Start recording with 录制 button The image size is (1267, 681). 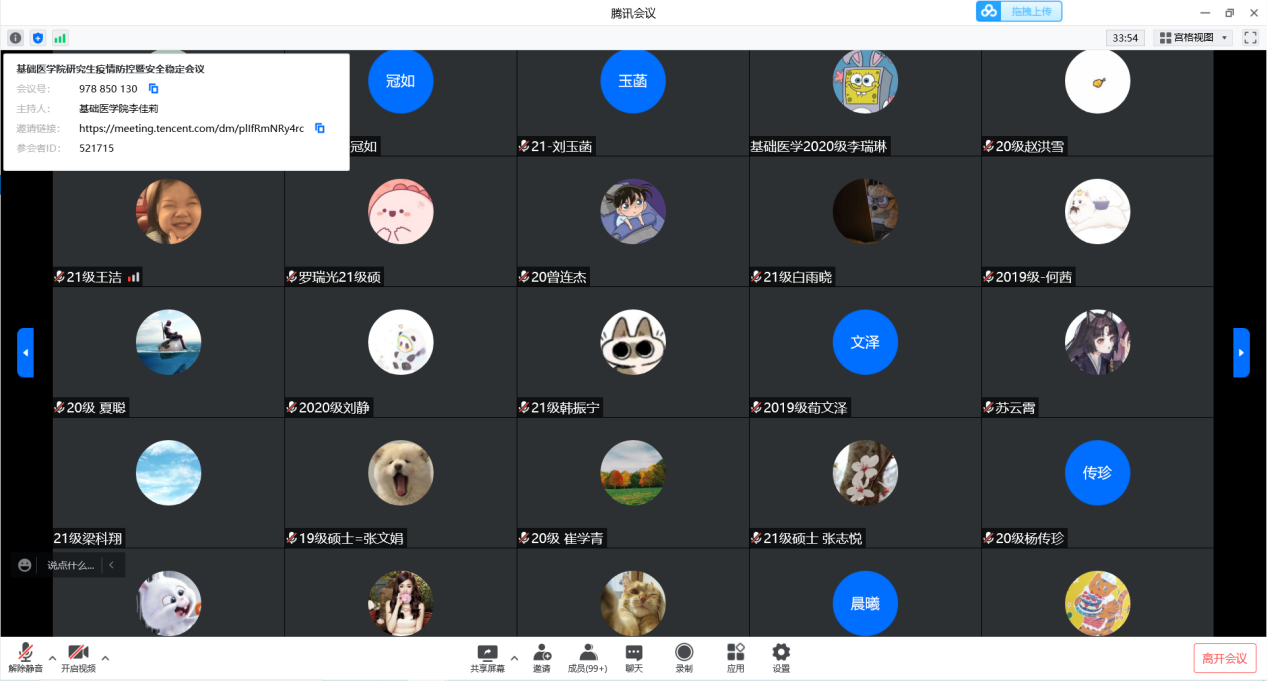point(684,657)
